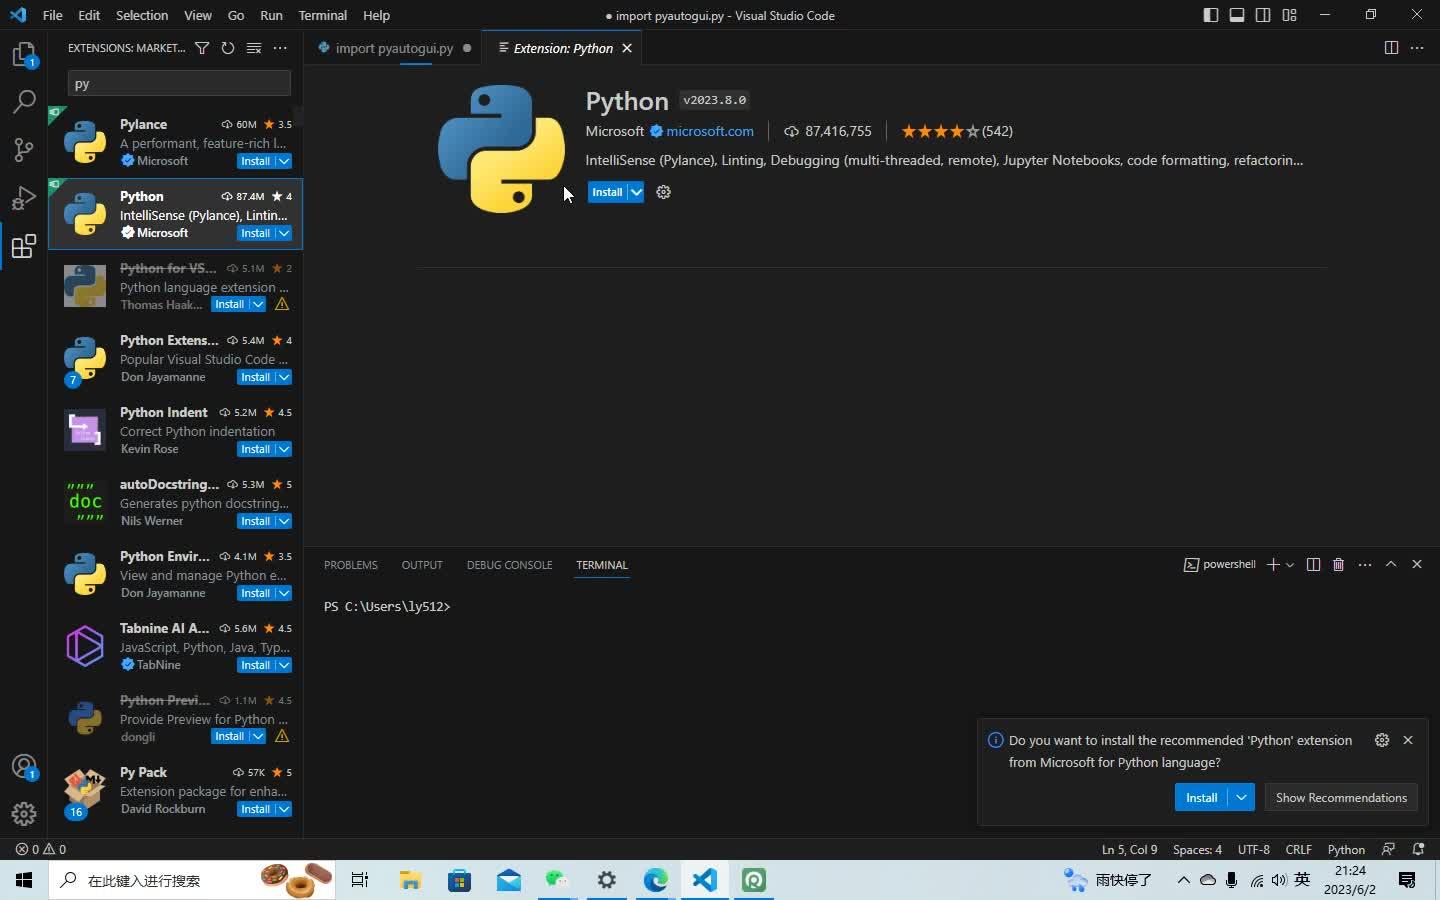Open the Run and Debug view
This screenshot has height=900, width=1440.
coord(24,198)
